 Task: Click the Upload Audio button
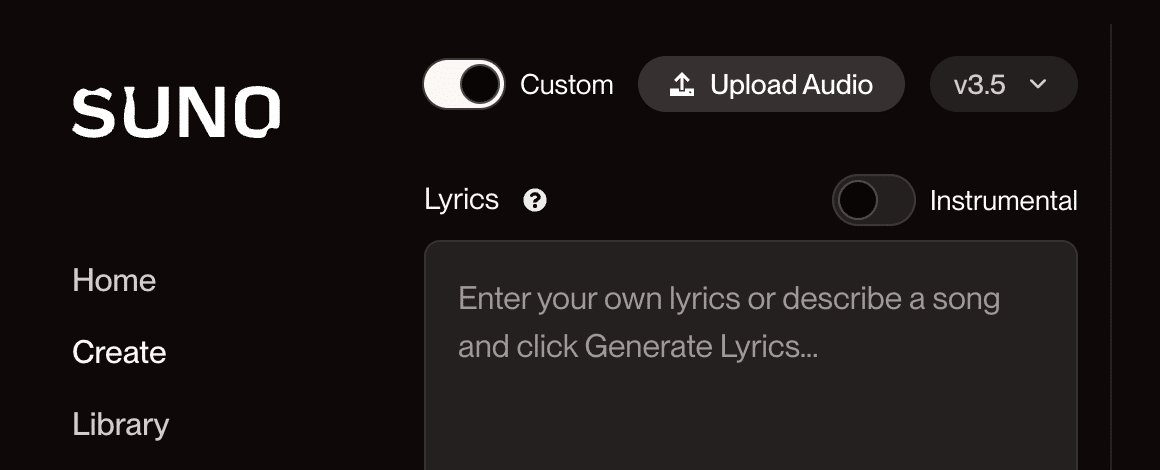point(771,84)
